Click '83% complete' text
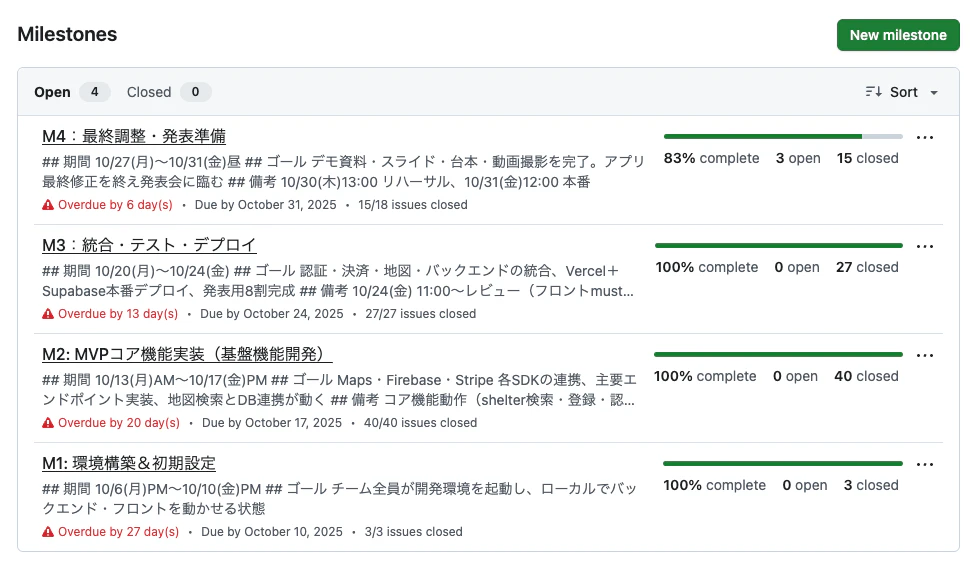This screenshot has height=571, width=977. point(712,158)
